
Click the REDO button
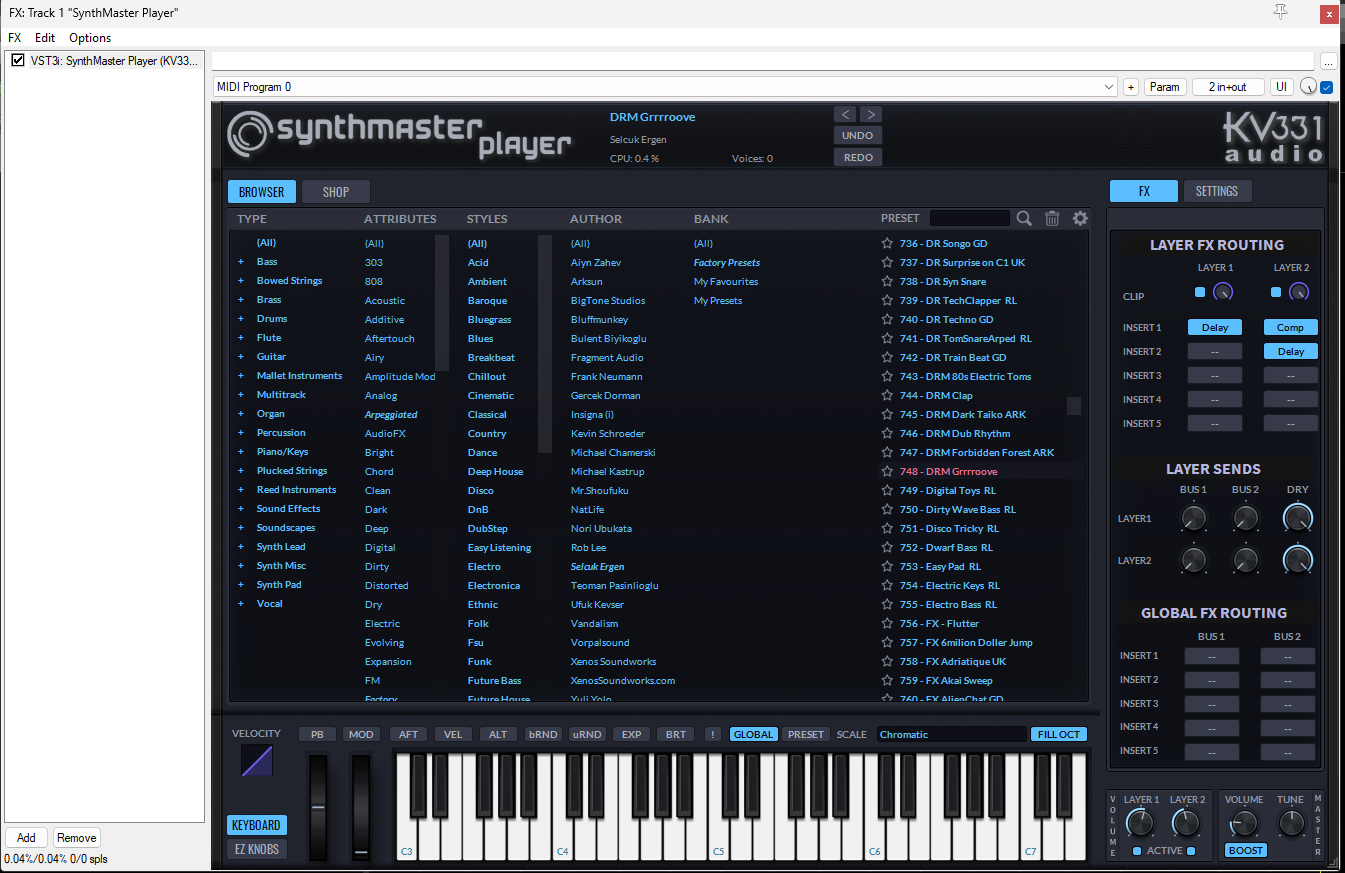click(x=858, y=157)
